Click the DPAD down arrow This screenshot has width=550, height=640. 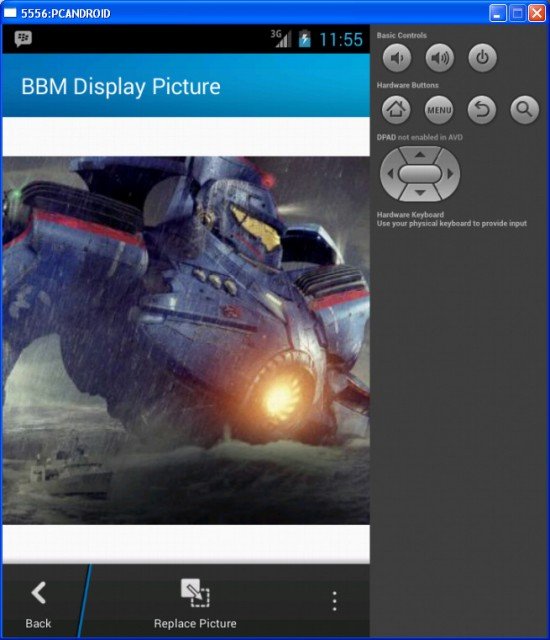pyautogui.click(x=420, y=192)
